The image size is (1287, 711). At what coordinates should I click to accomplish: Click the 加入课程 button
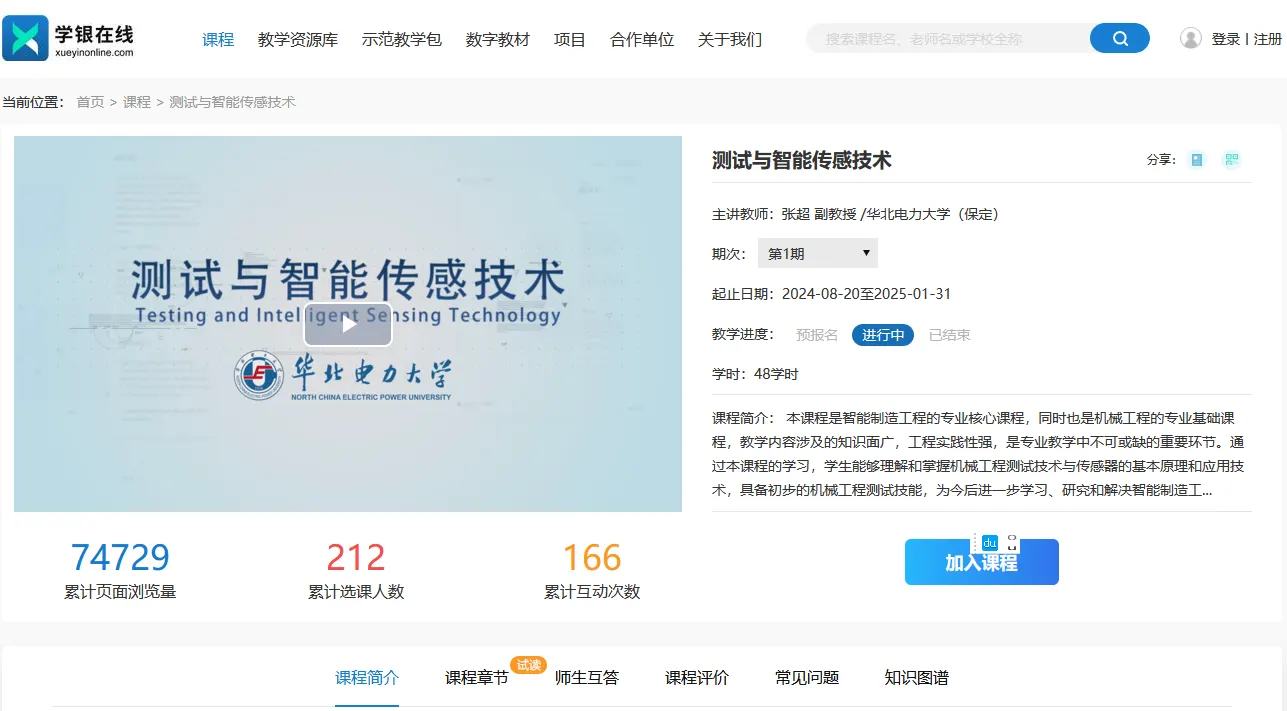pyautogui.click(x=982, y=562)
